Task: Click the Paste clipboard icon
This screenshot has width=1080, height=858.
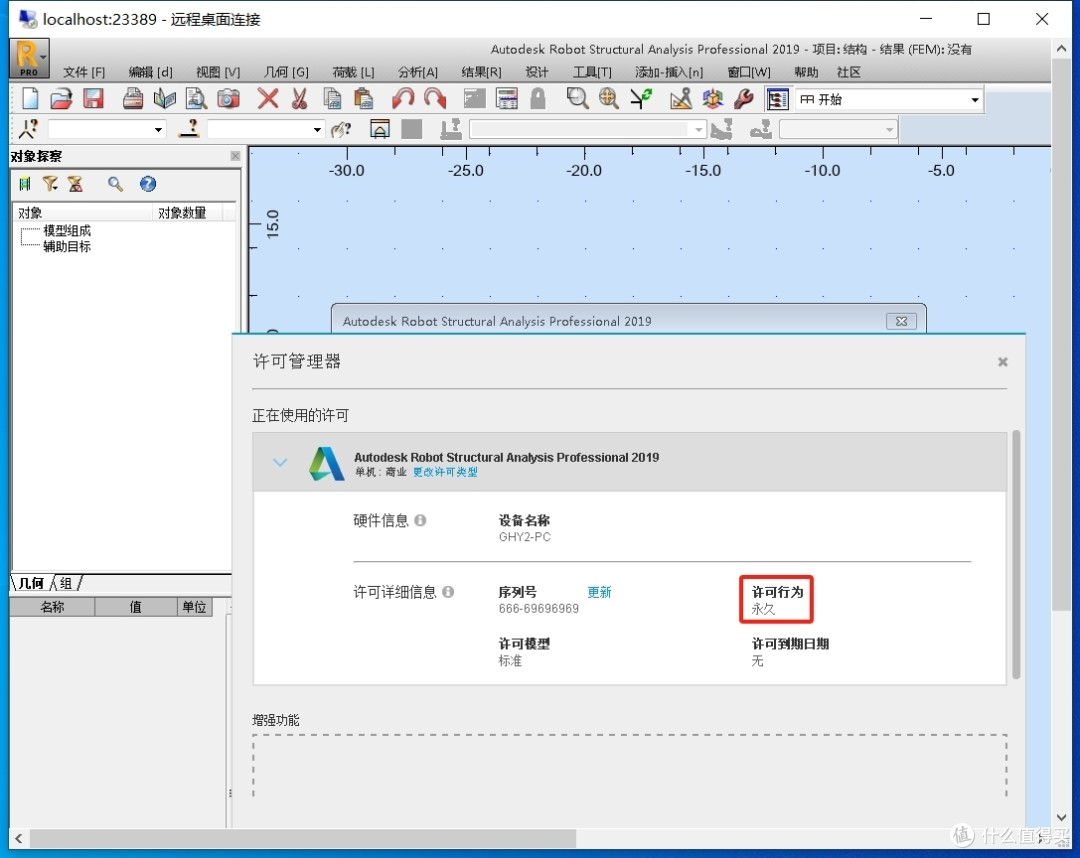Action: tap(363, 99)
